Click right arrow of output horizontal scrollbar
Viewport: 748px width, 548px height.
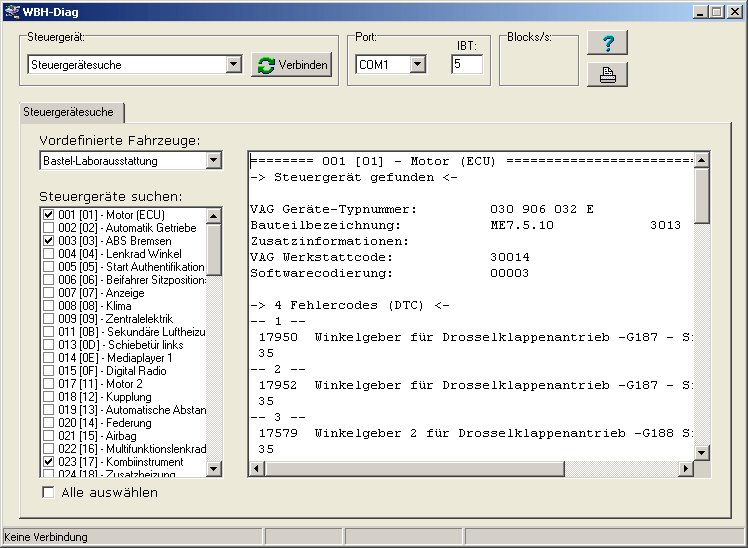click(686, 469)
